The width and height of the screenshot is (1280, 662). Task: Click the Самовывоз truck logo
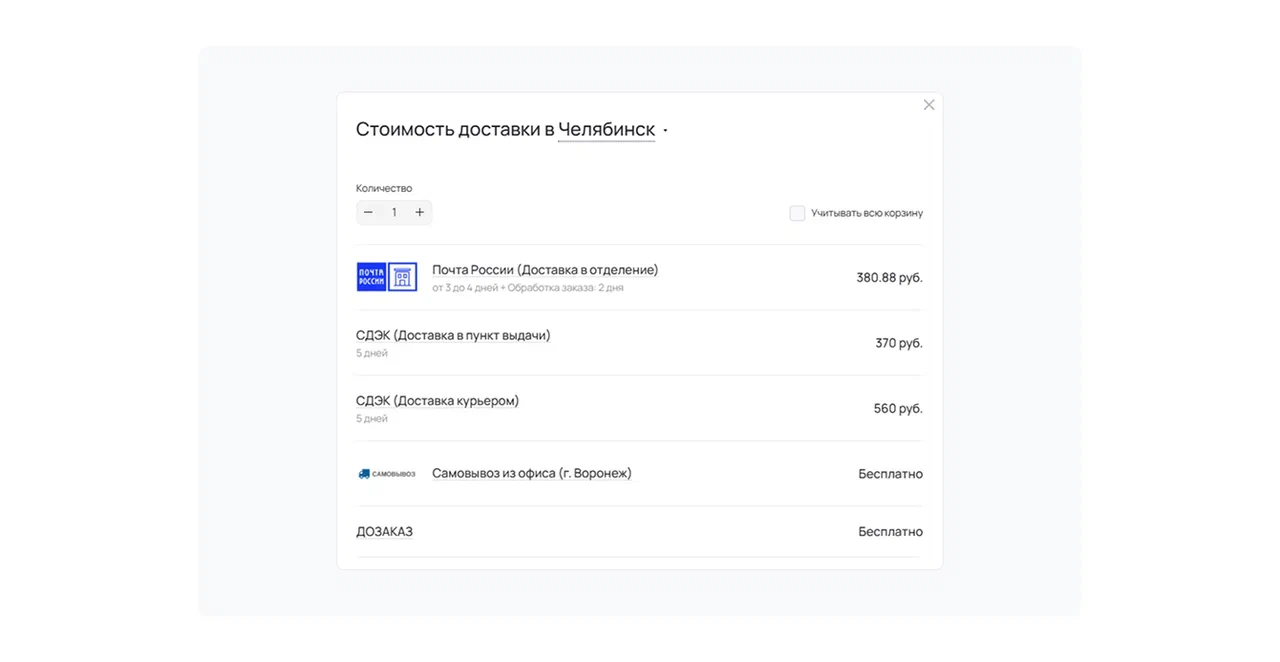386,474
